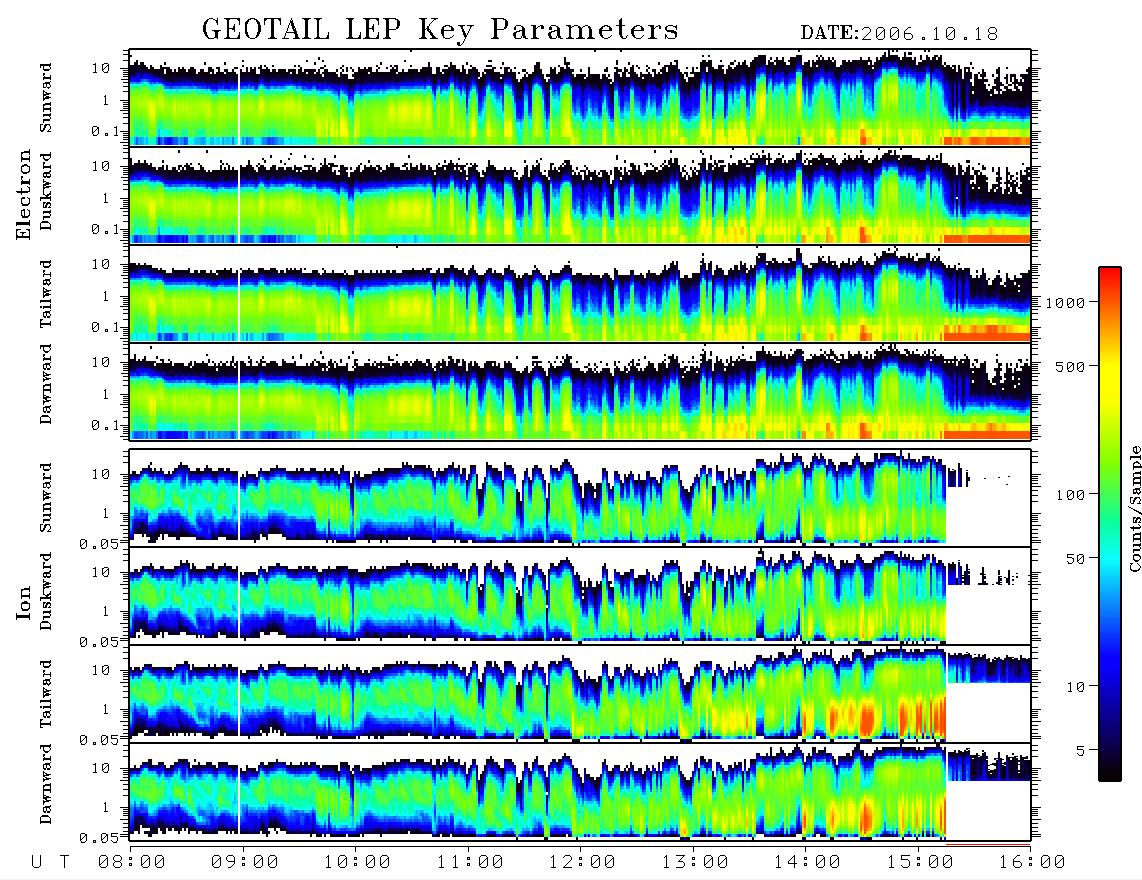Click the '10:00' time tick label

(x=358, y=862)
